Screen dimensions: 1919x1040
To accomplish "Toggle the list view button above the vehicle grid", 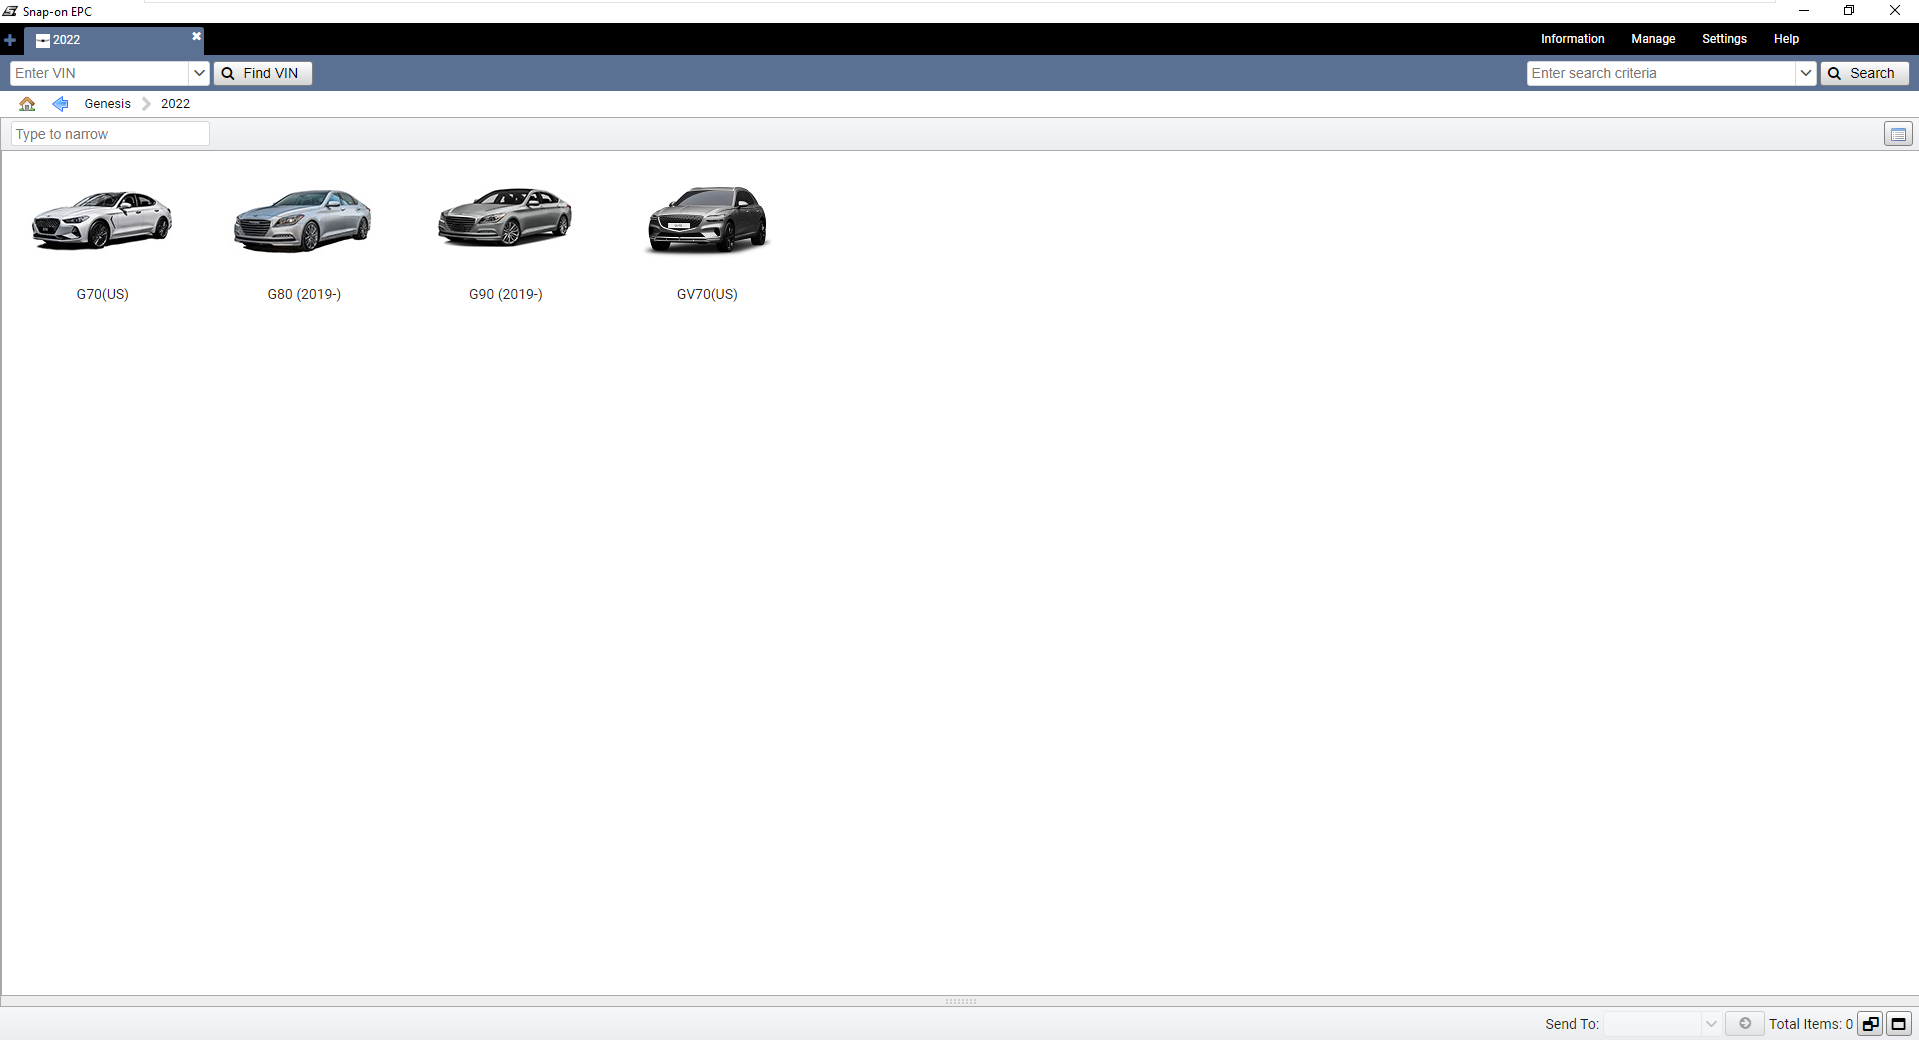I will tap(1897, 133).
